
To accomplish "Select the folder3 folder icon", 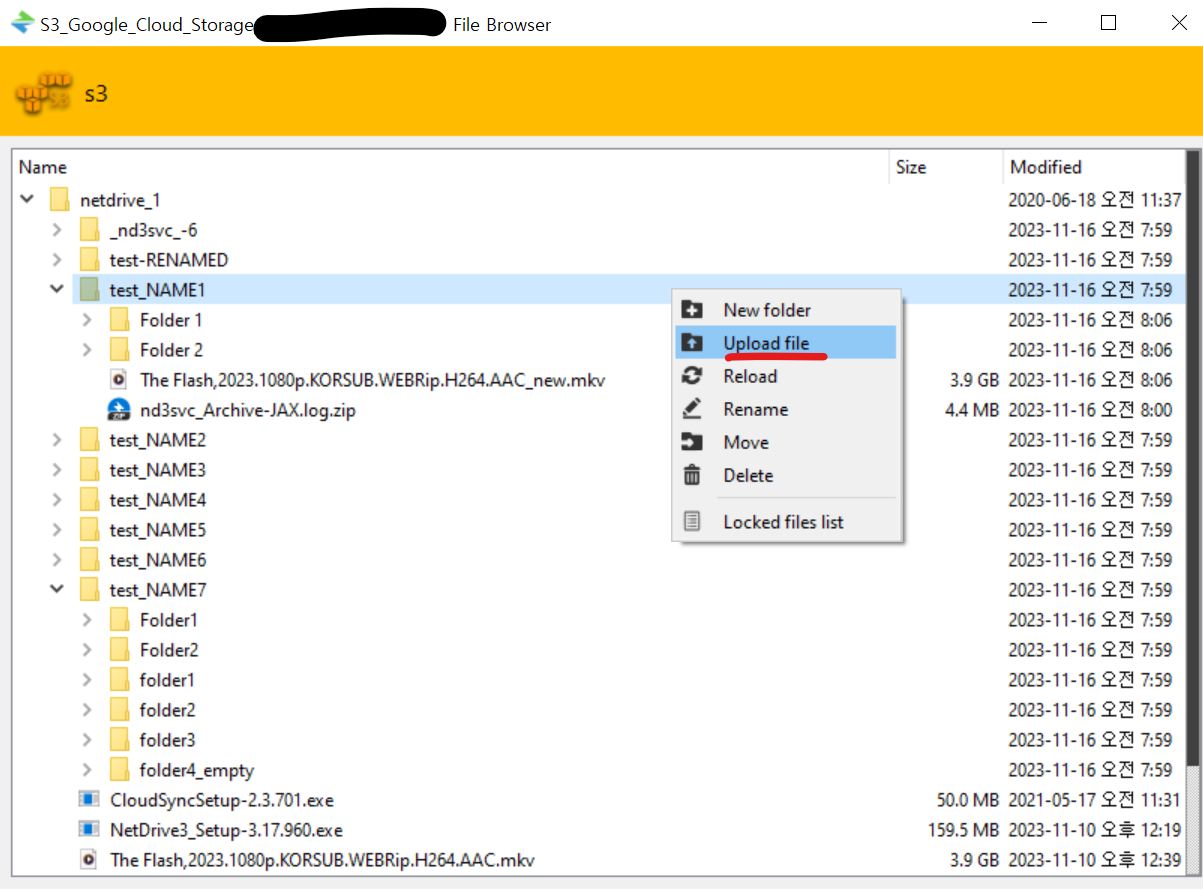I will (120, 740).
